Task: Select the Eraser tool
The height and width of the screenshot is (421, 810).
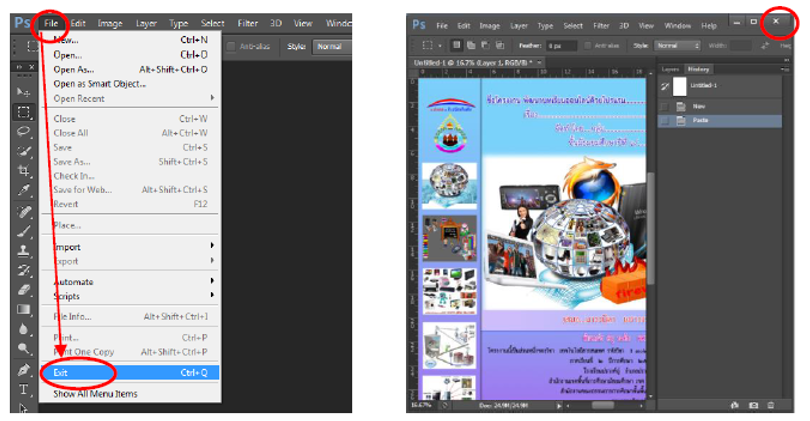Action: 22,290
